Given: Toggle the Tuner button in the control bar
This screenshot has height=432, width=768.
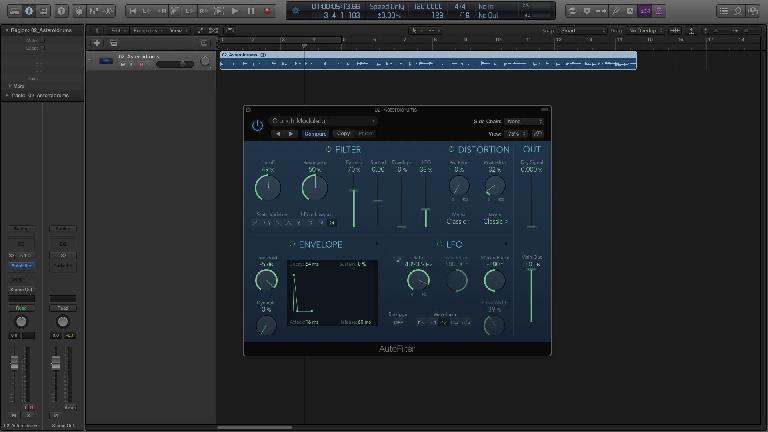Looking at the screenshot, I should pyautogui.click(x=616, y=10).
